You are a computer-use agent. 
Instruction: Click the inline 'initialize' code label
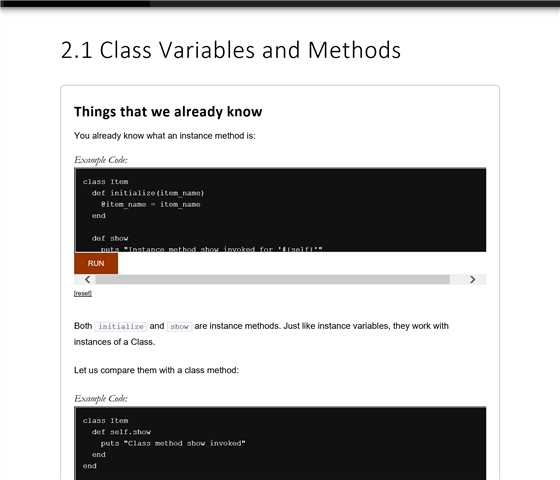click(x=121, y=326)
